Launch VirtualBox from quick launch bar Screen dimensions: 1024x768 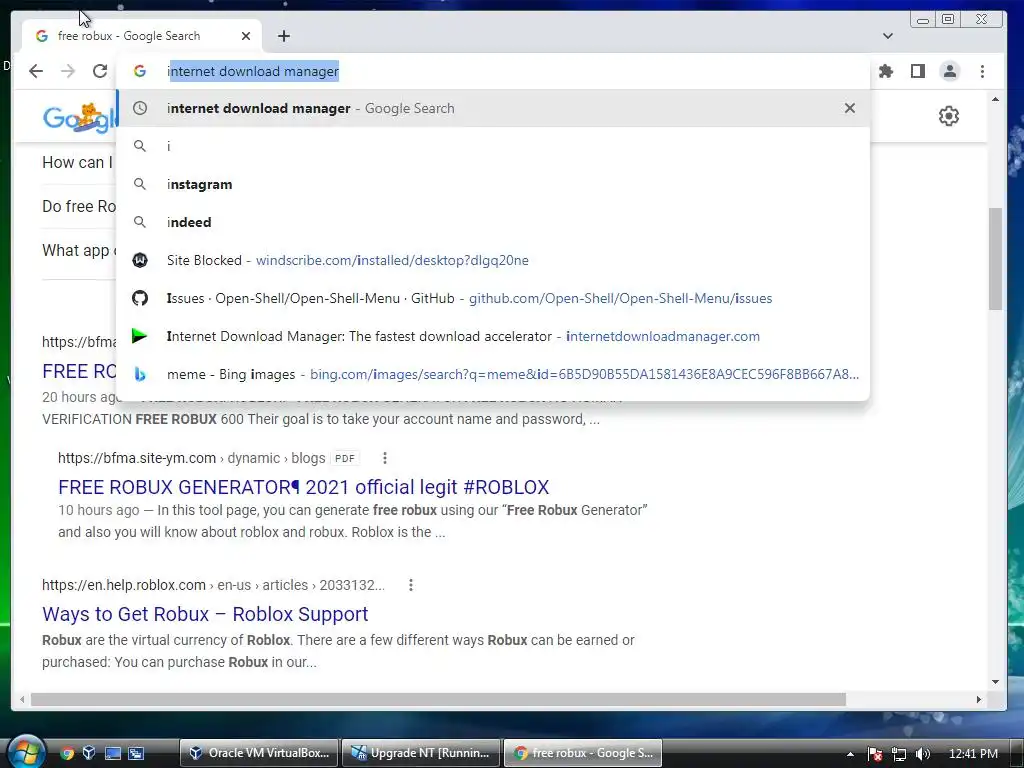[x=89, y=753]
